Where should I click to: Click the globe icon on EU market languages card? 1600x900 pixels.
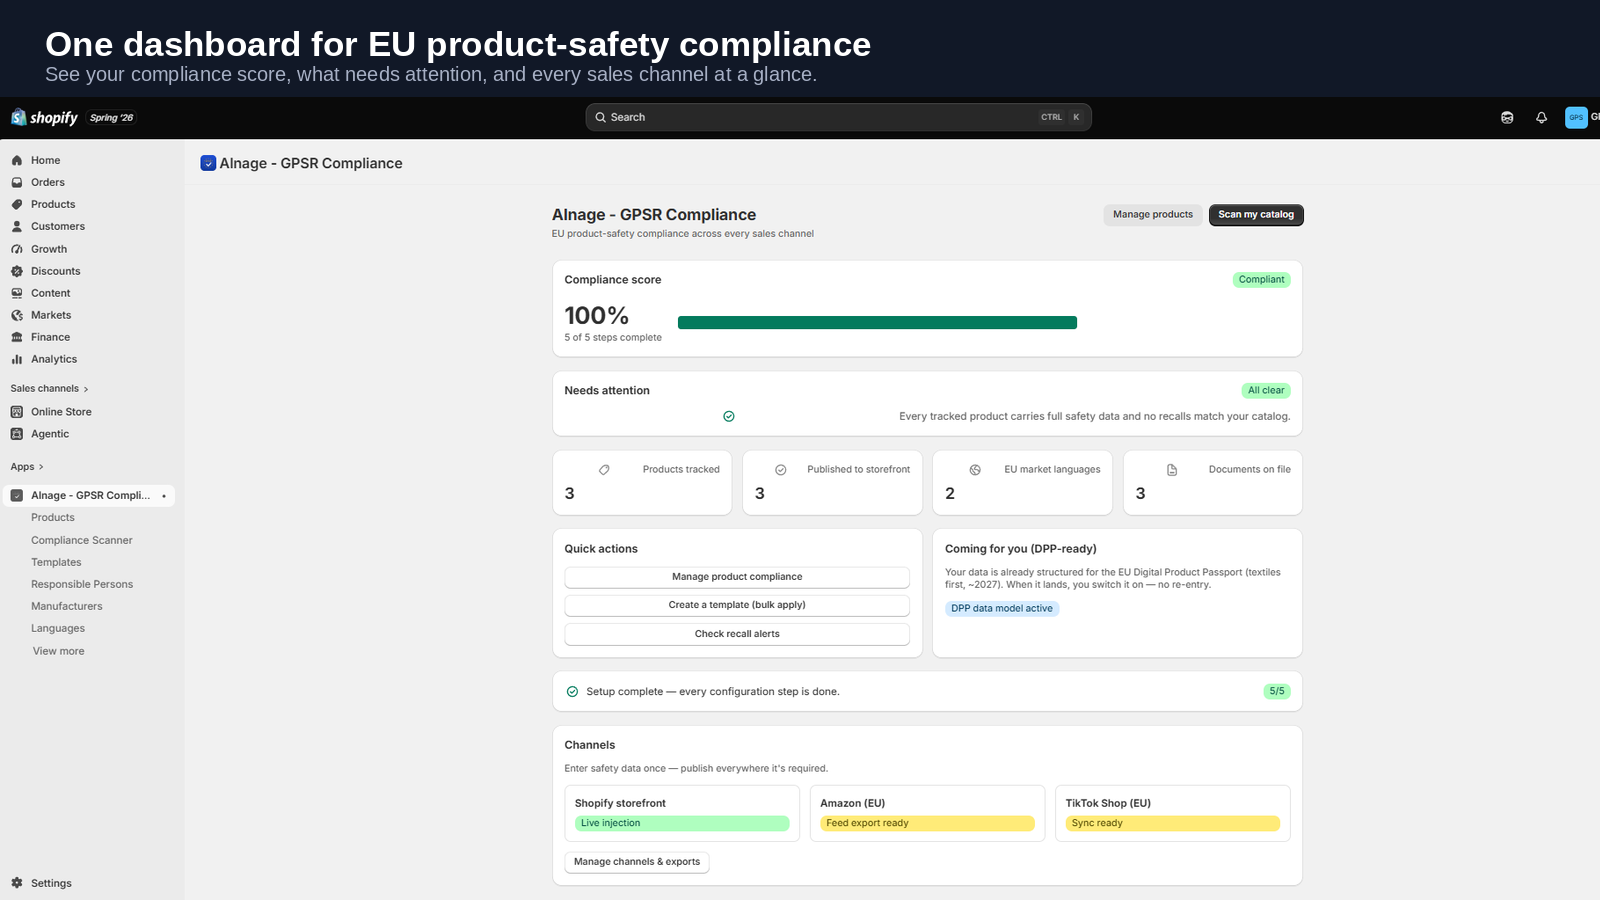(x=975, y=470)
